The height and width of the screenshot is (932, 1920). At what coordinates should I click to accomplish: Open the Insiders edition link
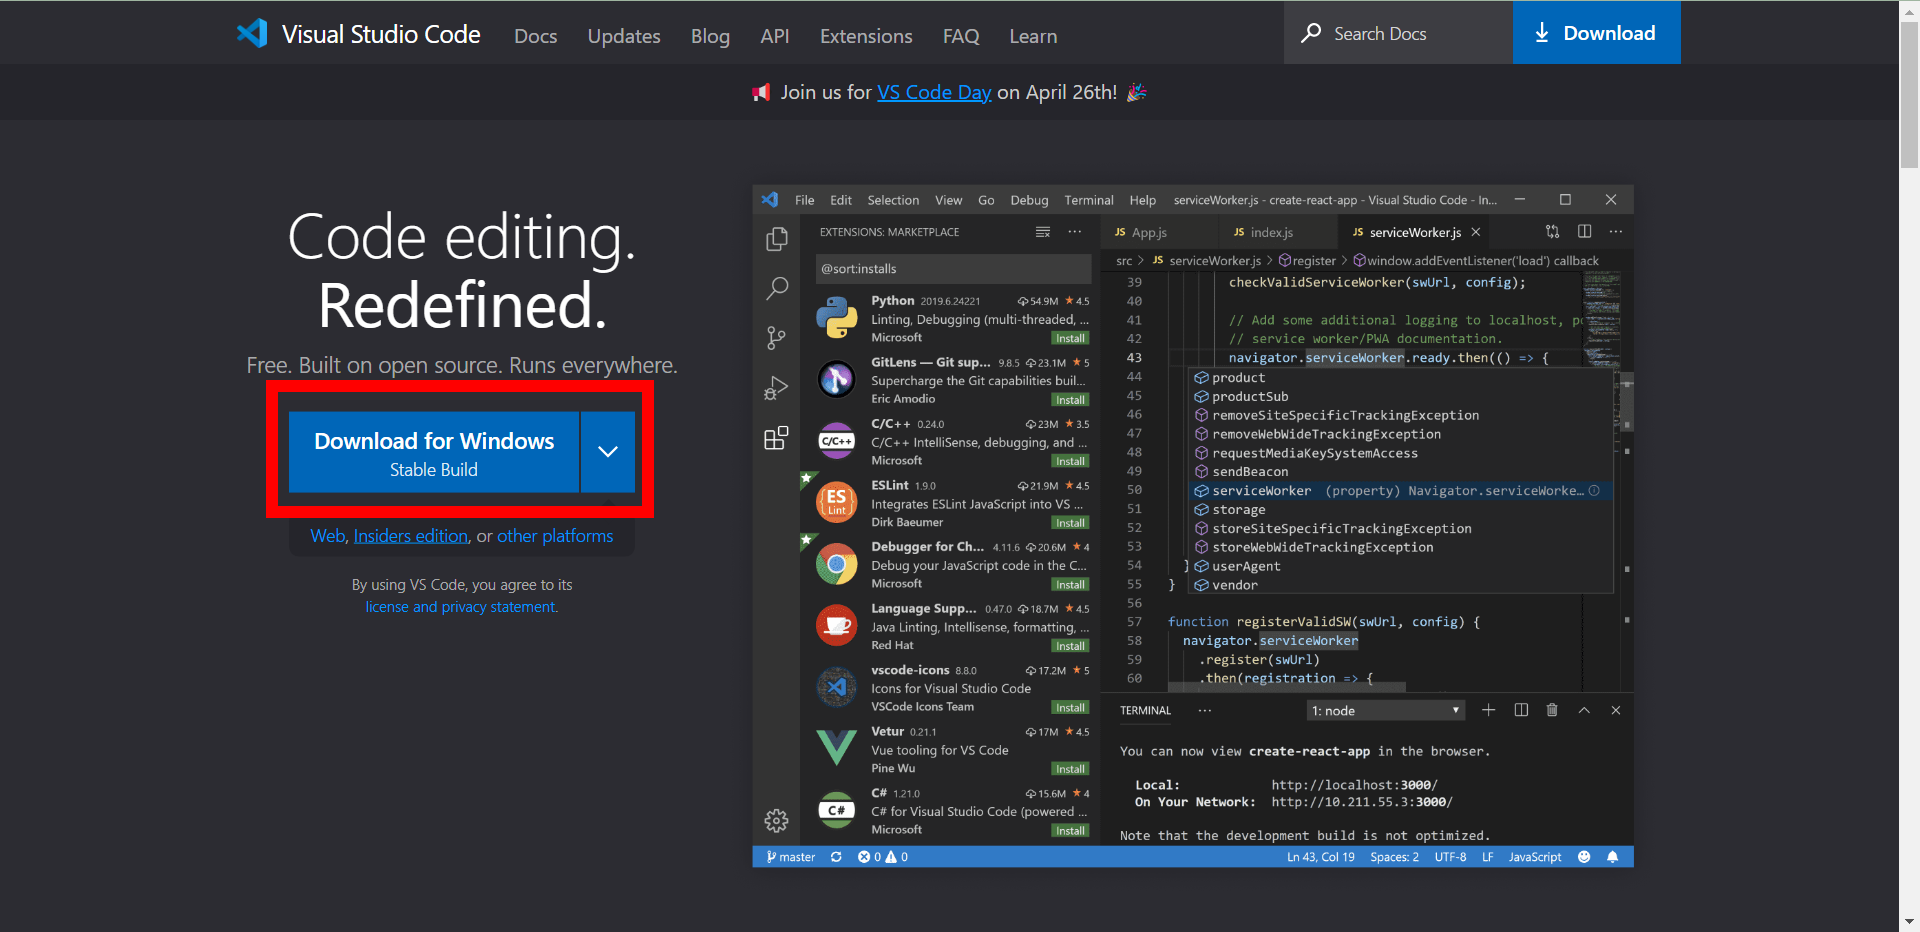(411, 536)
